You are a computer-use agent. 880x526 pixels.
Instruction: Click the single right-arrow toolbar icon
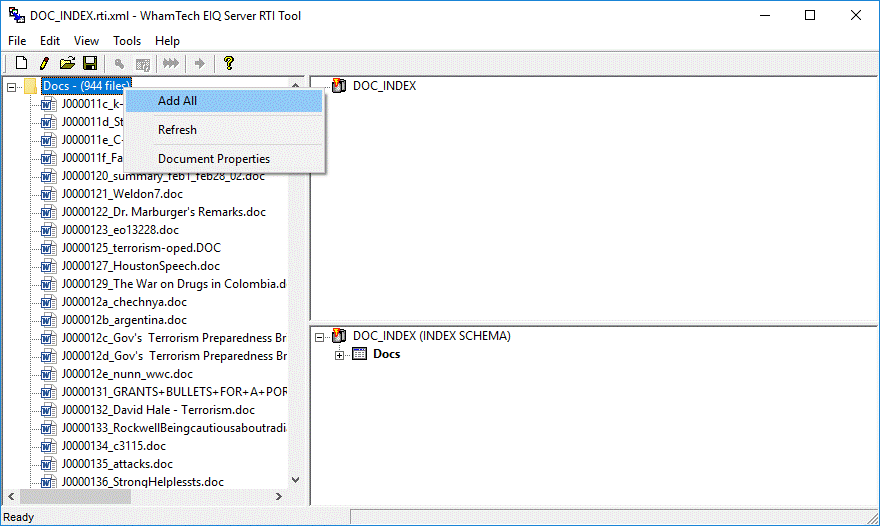tap(199, 63)
